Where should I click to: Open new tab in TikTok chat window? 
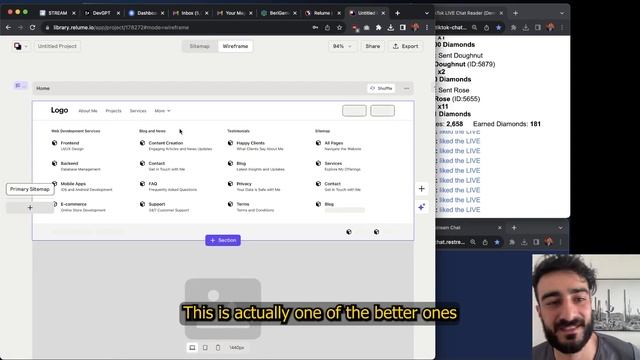click(516, 13)
